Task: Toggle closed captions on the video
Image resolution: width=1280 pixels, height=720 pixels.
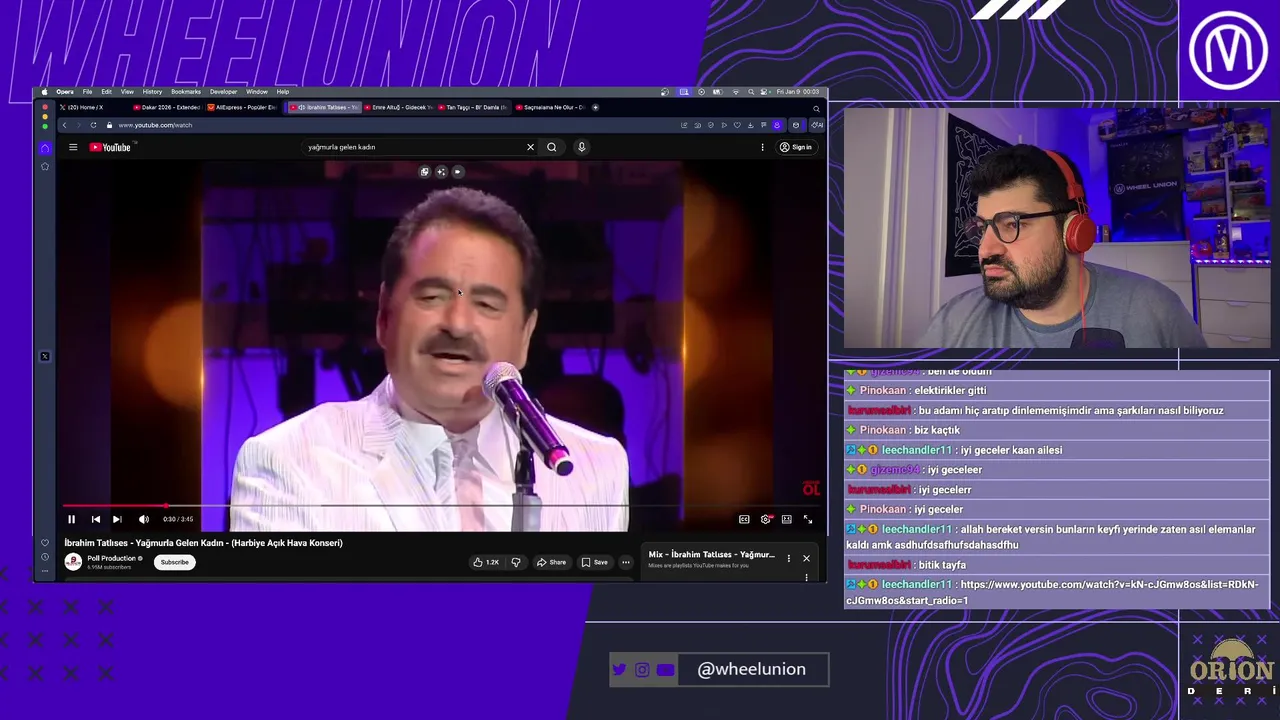Action: [744, 519]
